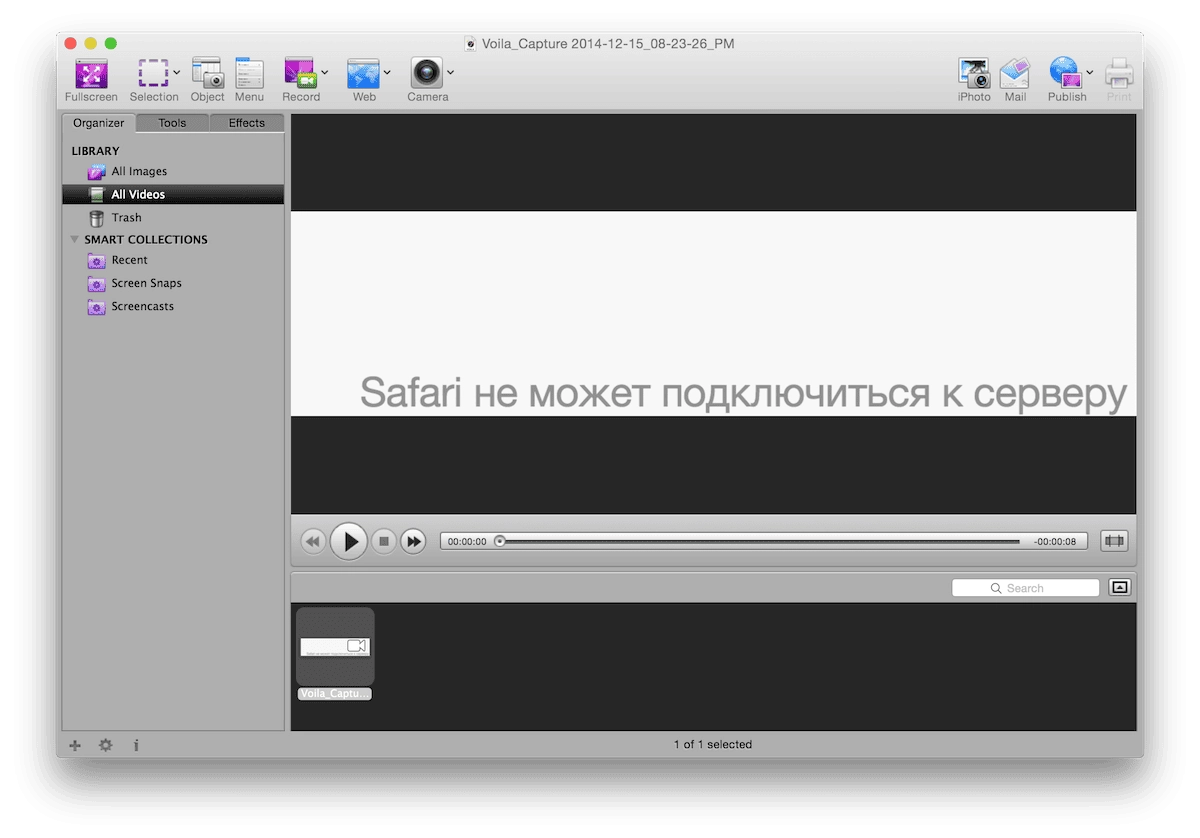Screen dimensions: 1200x838
Task: Click the 00:00:00 elapsed time label
Action: [x=467, y=541]
